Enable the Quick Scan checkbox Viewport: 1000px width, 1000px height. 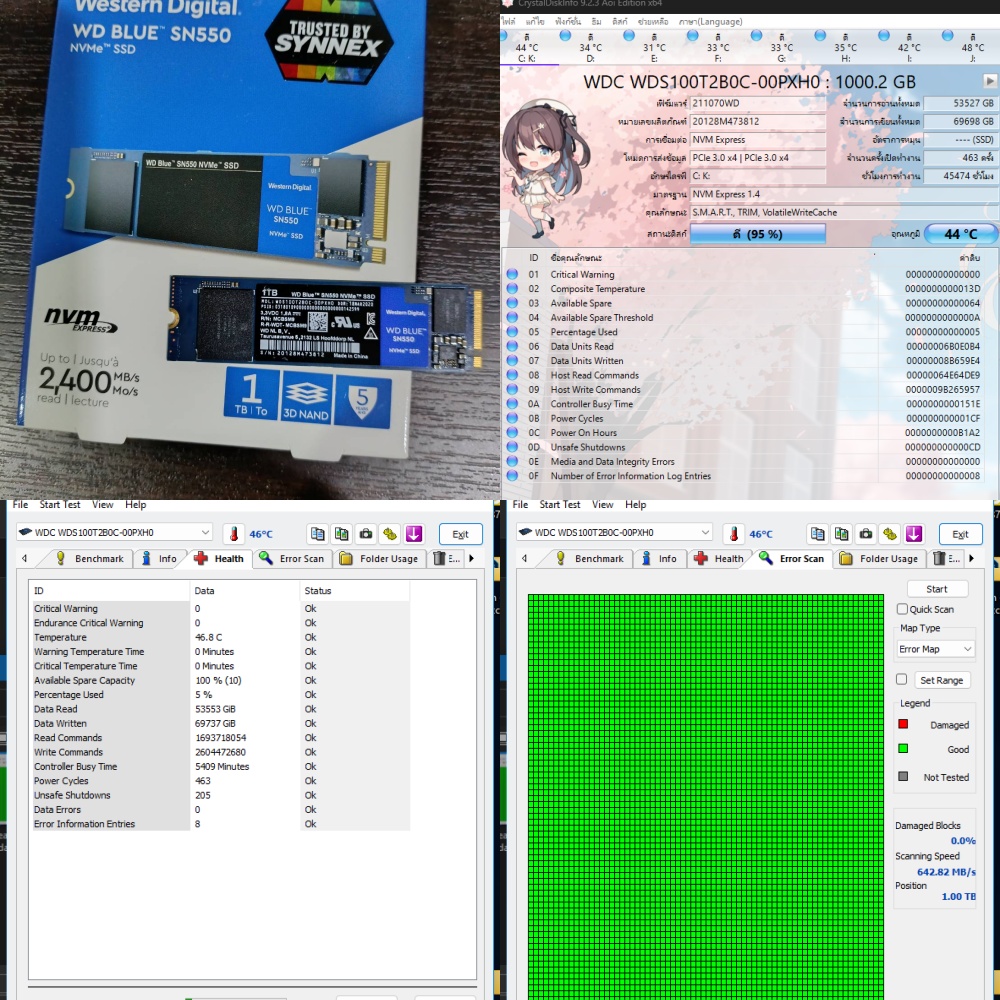(902, 609)
